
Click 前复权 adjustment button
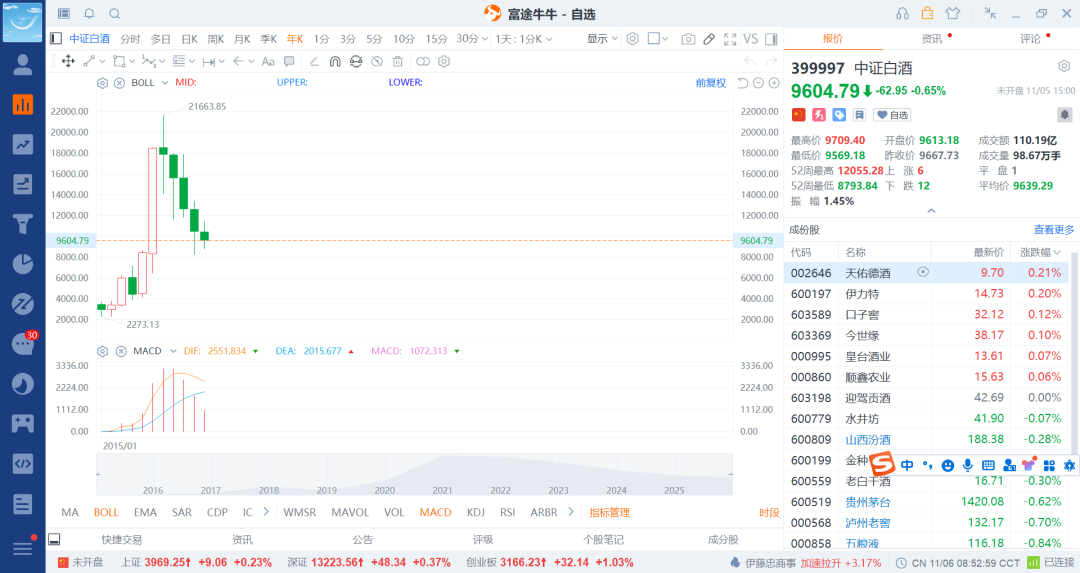711,83
